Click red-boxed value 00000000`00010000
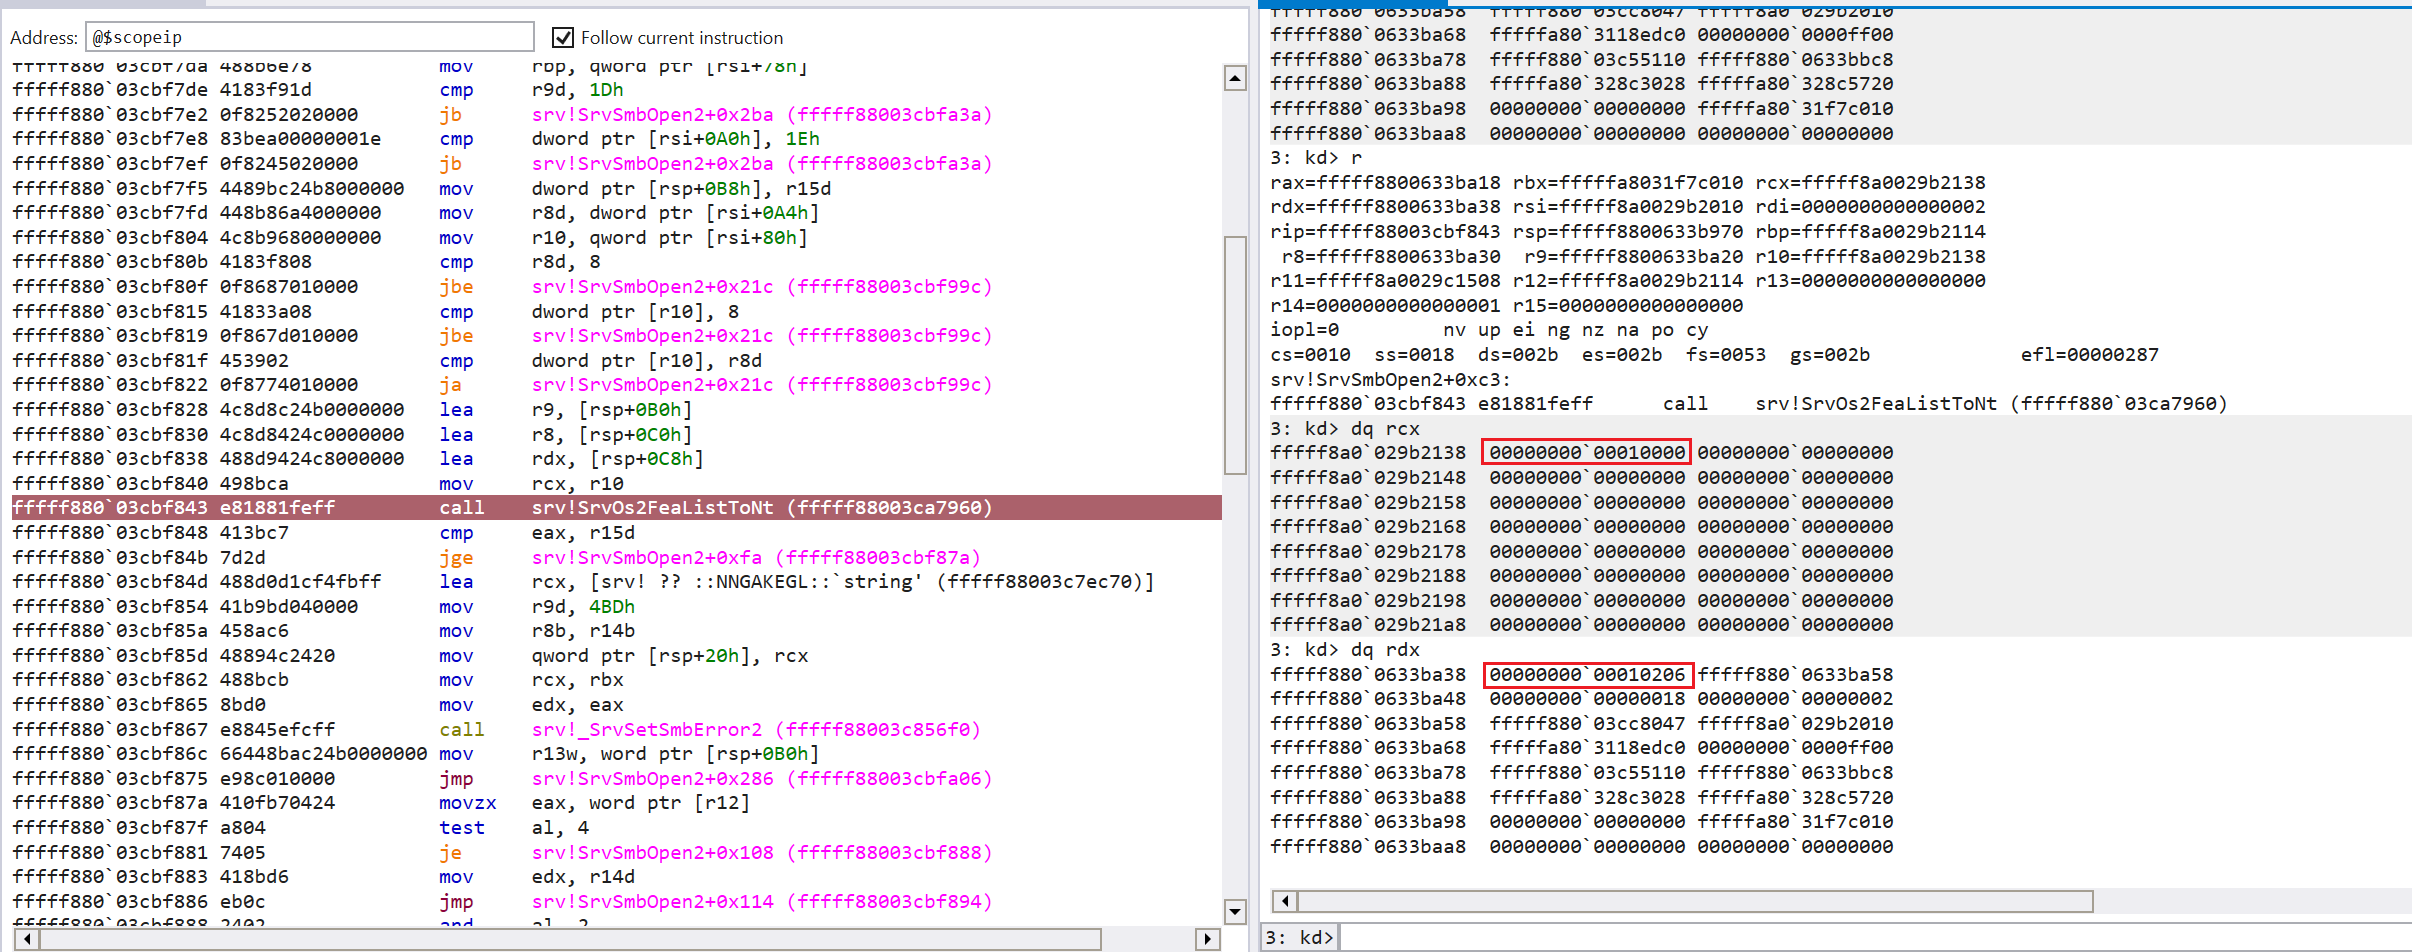Image resolution: width=2412 pixels, height=952 pixels. (1586, 453)
